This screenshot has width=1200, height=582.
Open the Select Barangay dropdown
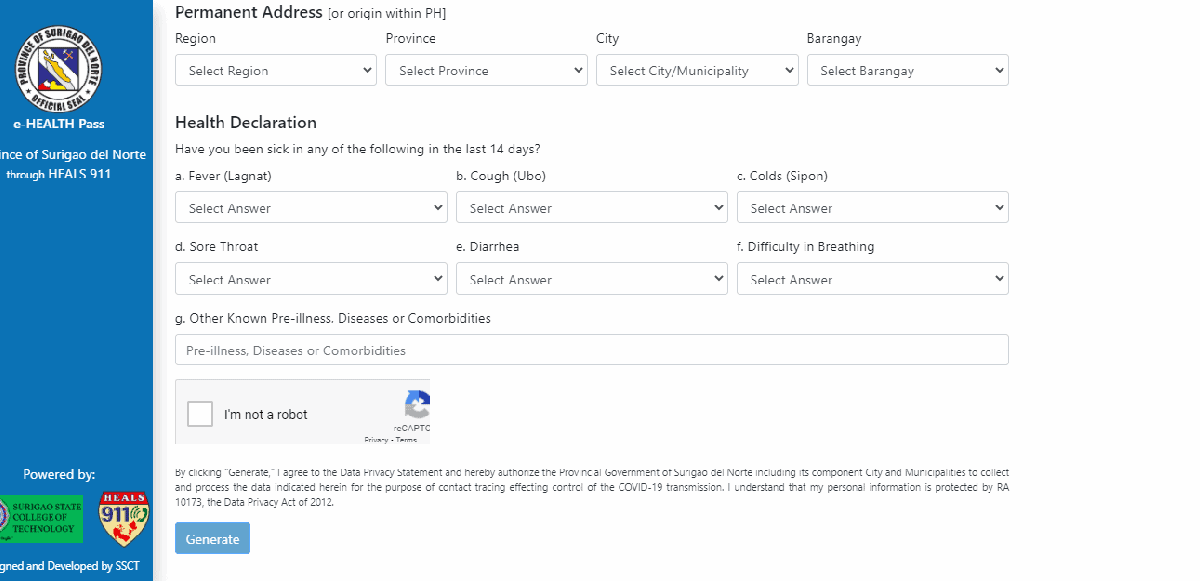tap(907, 71)
